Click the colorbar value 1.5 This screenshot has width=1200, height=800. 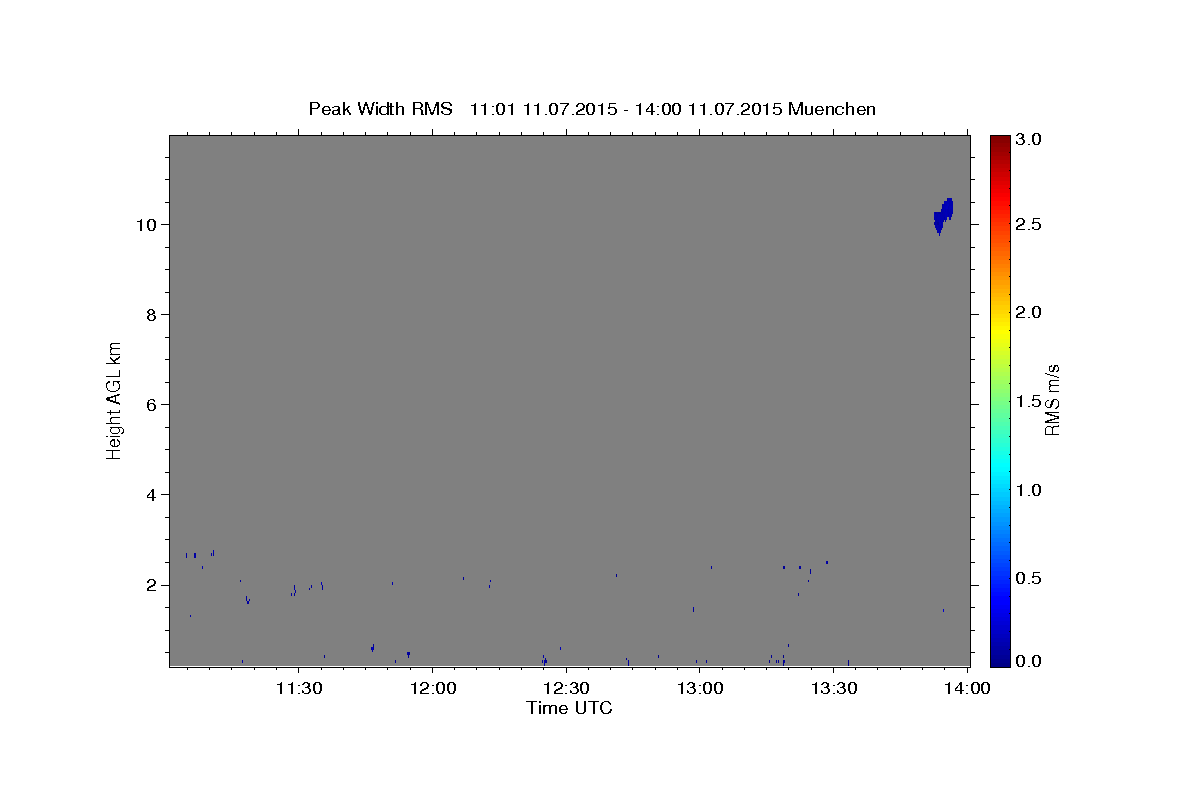[1030, 401]
